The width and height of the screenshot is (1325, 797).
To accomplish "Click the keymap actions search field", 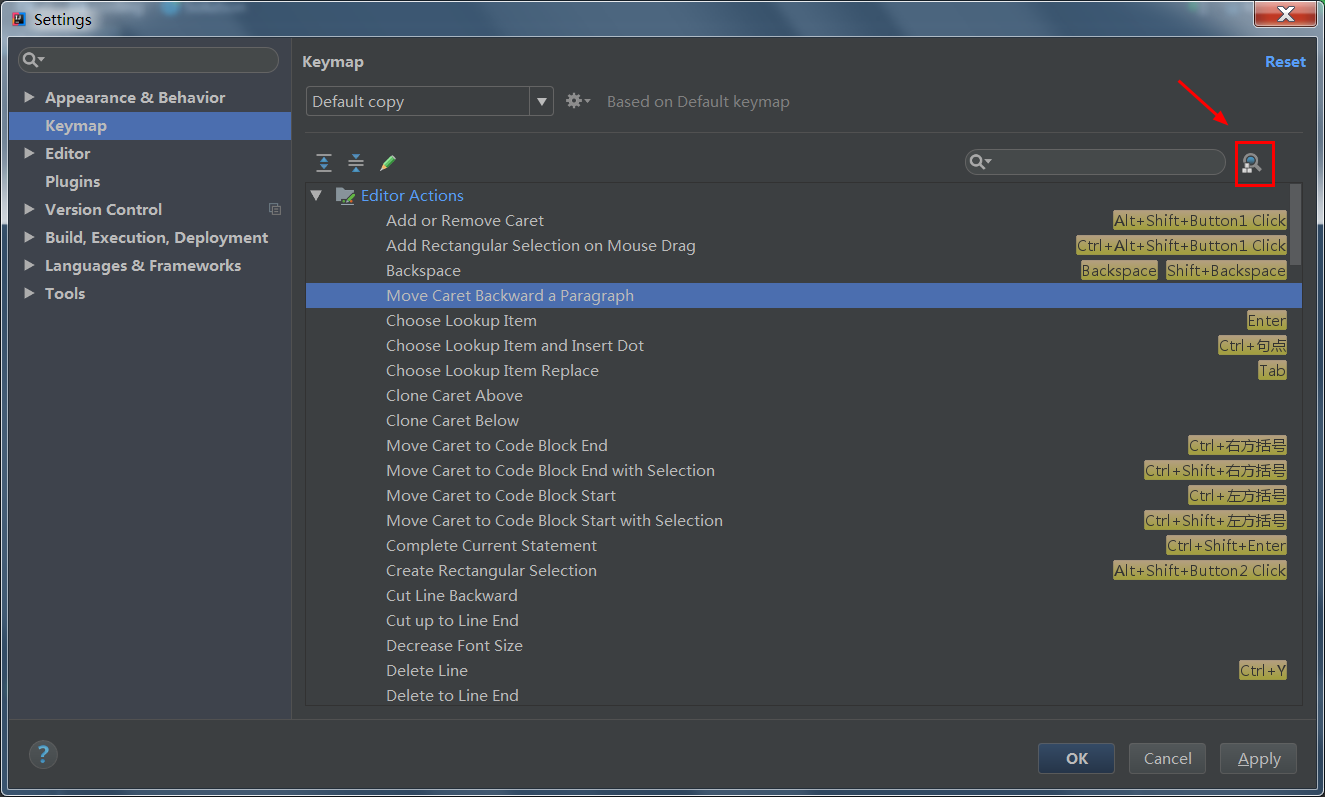I will pyautogui.click(x=1095, y=162).
